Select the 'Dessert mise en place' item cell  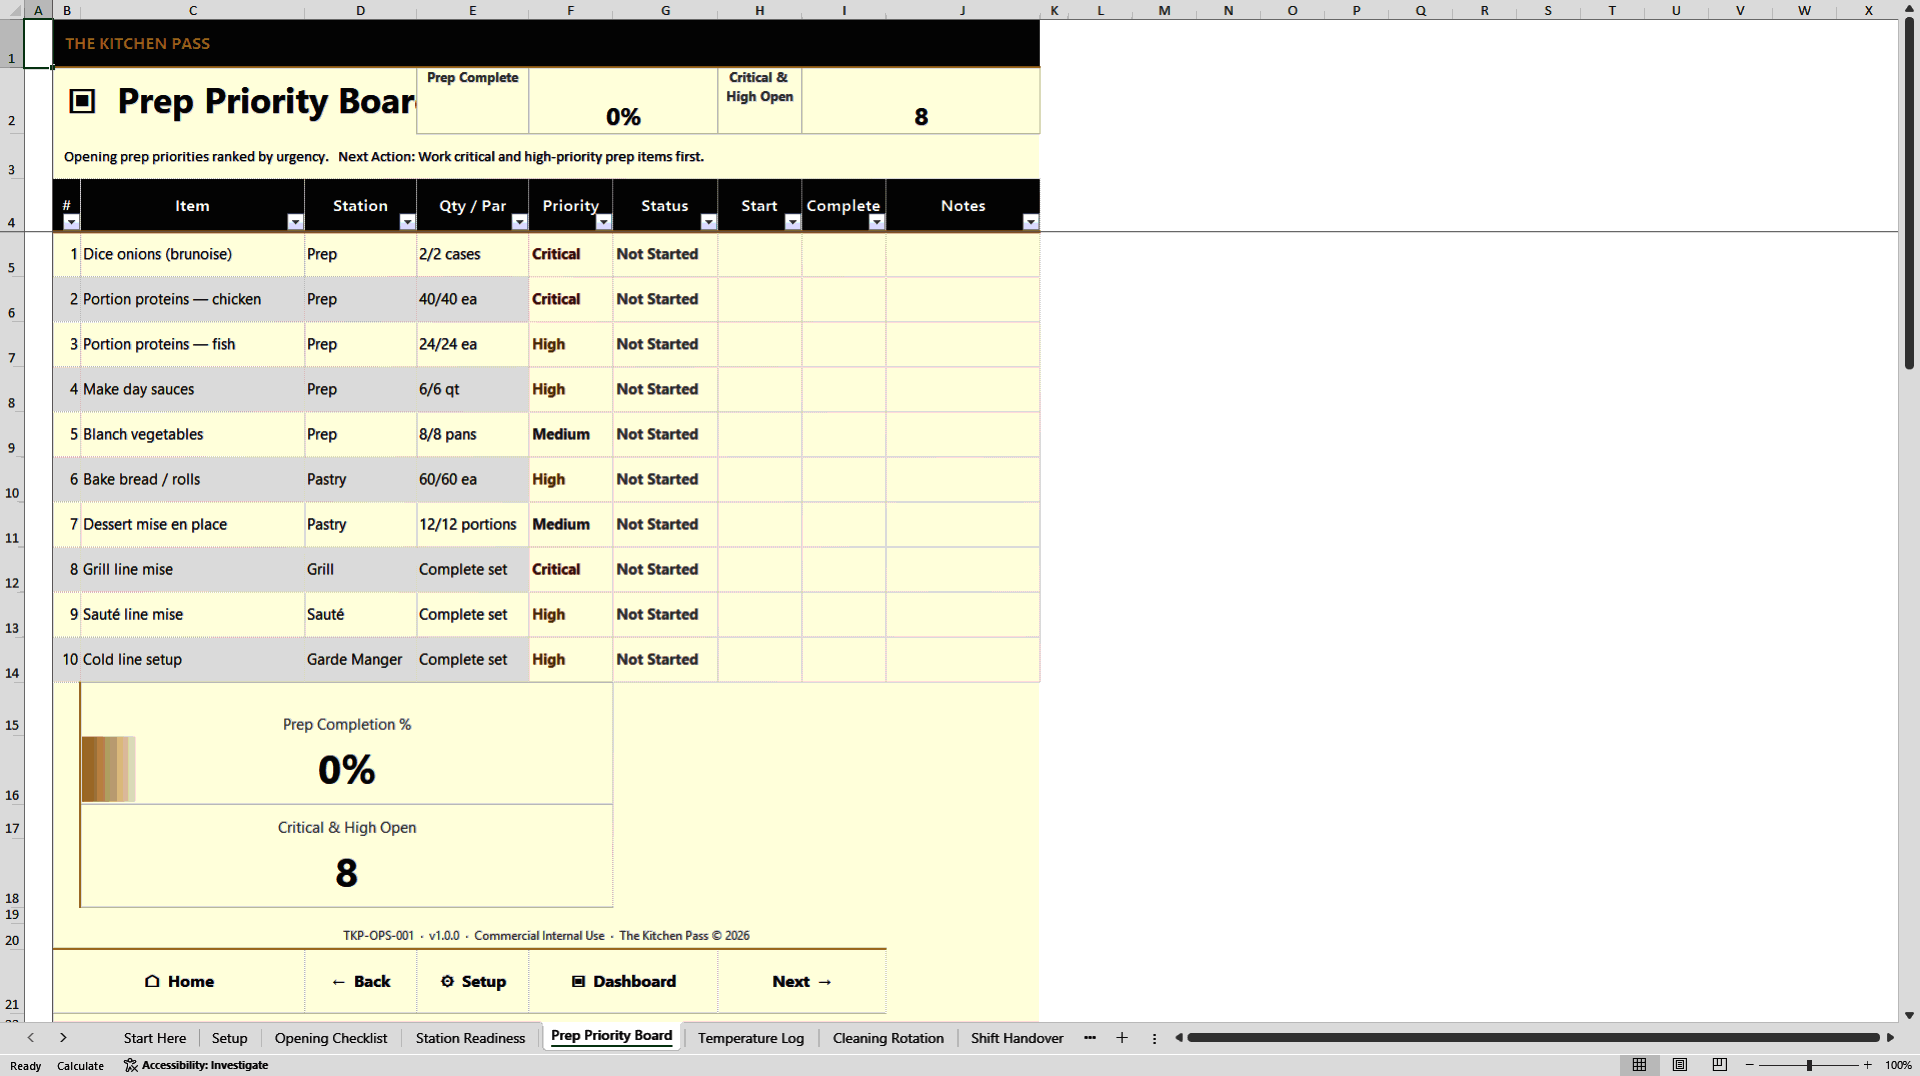(x=192, y=524)
